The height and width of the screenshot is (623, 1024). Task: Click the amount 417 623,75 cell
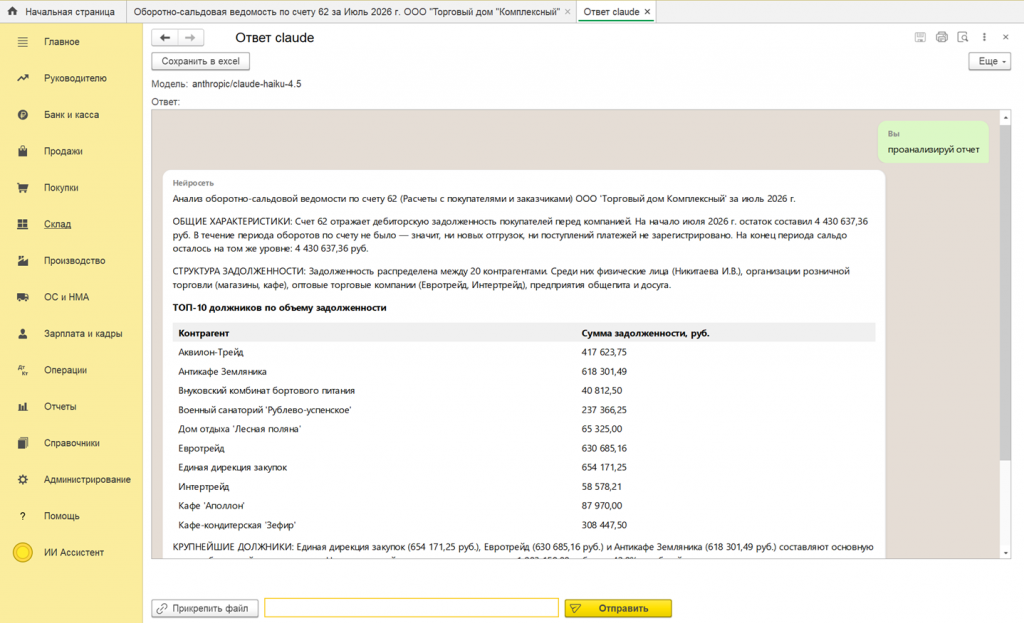pos(604,352)
